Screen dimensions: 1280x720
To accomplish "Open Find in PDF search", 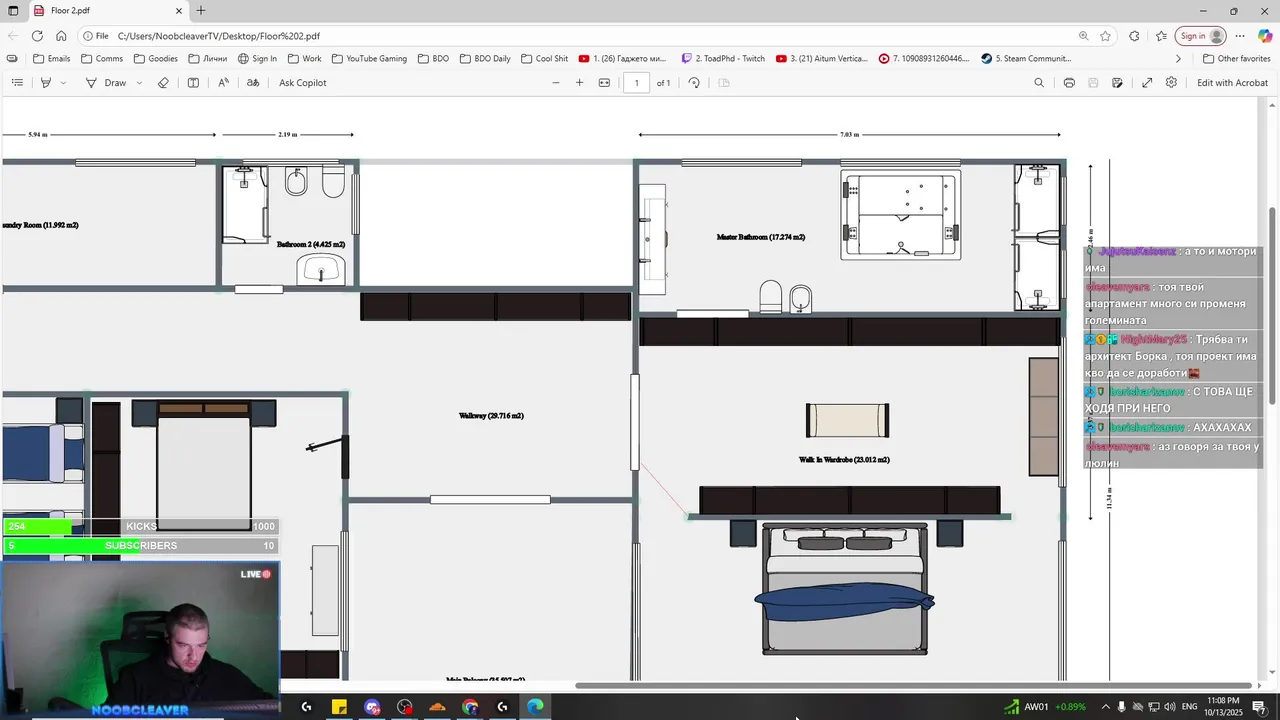I will tap(1039, 83).
